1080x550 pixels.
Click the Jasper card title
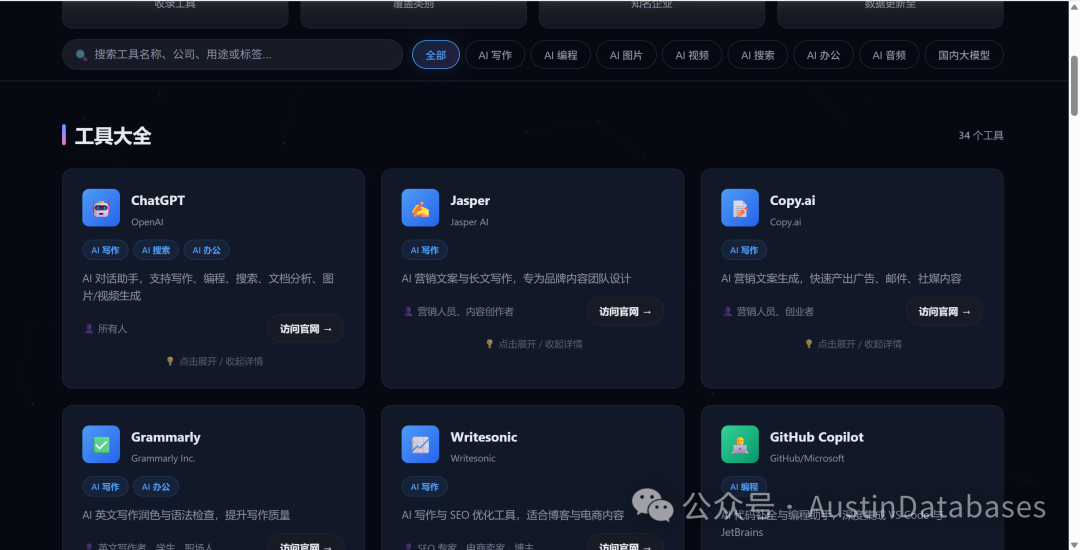click(x=470, y=200)
